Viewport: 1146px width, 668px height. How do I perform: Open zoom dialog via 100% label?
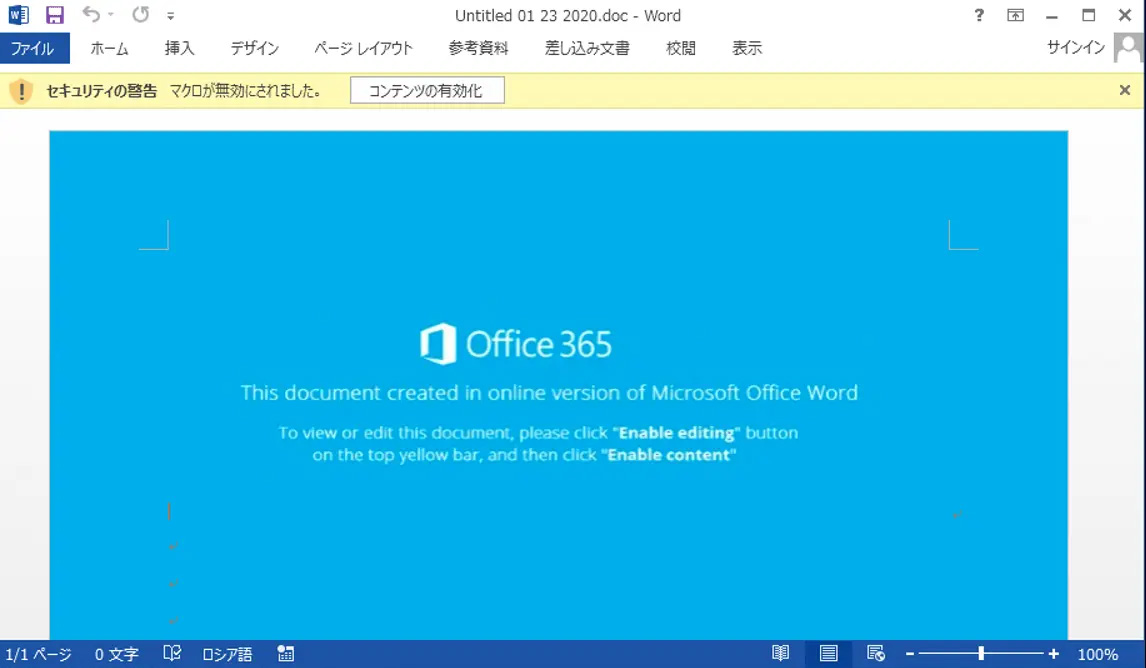(1098, 654)
